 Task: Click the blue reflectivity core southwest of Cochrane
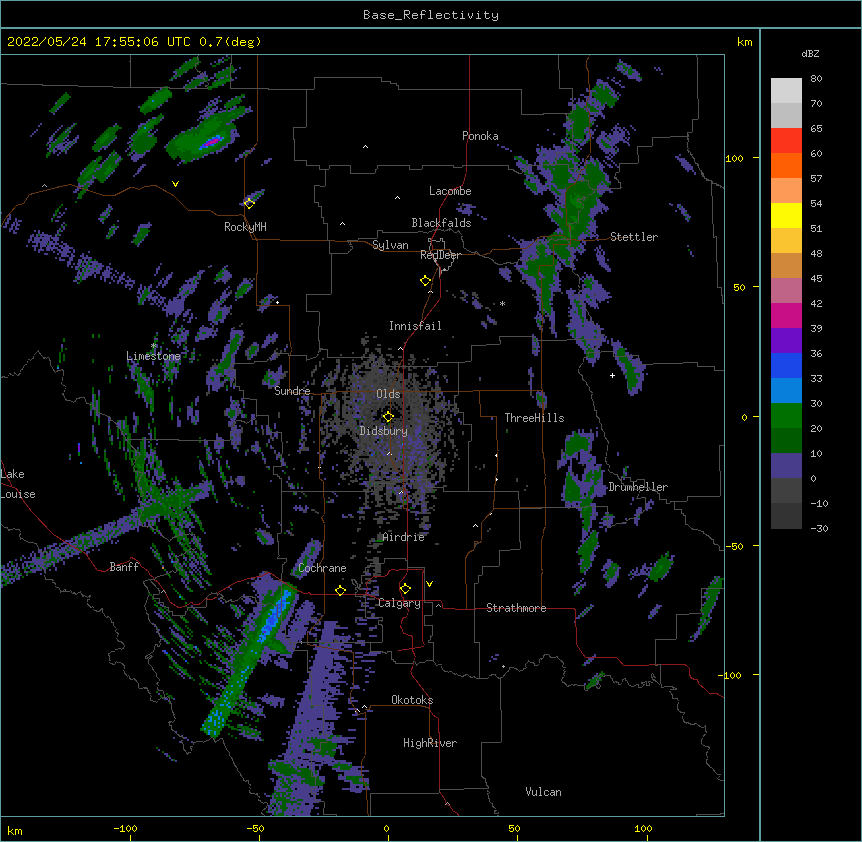tap(275, 616)
